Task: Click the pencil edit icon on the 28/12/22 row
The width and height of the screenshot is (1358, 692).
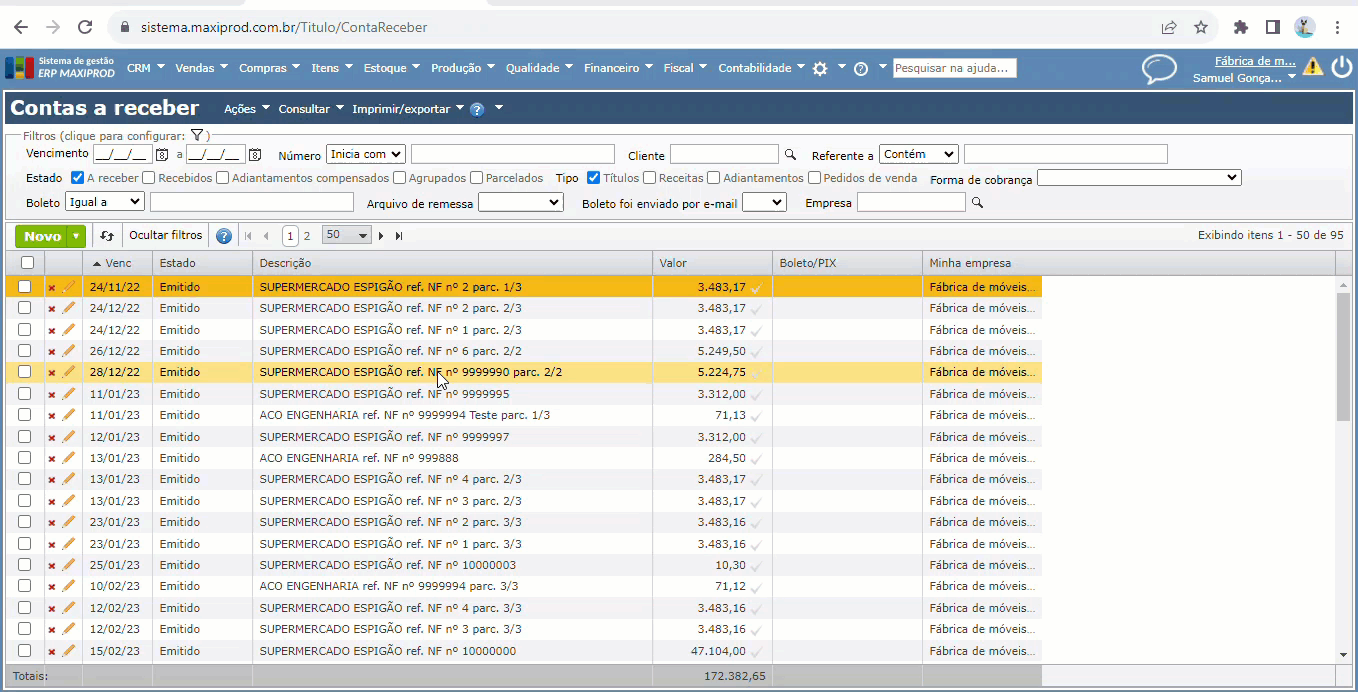Action: click(x=69, y=372)
